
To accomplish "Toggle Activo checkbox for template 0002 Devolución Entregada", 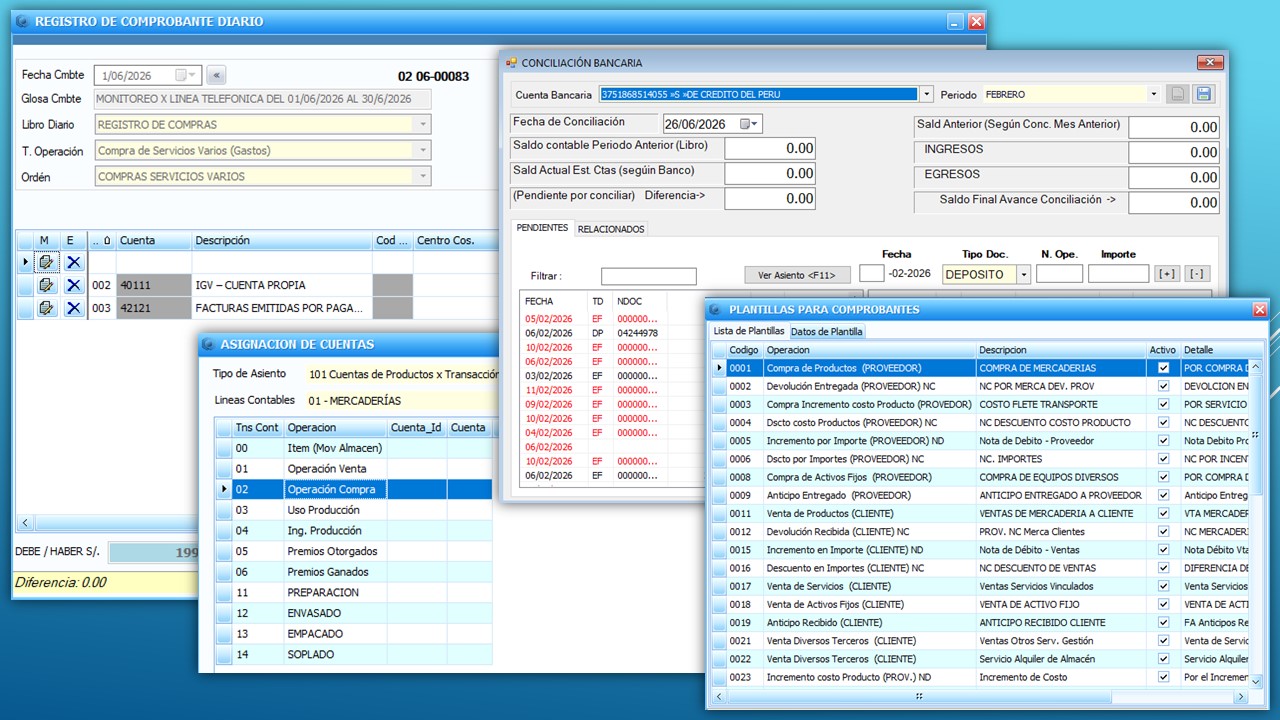I will tap(1163, 386).
